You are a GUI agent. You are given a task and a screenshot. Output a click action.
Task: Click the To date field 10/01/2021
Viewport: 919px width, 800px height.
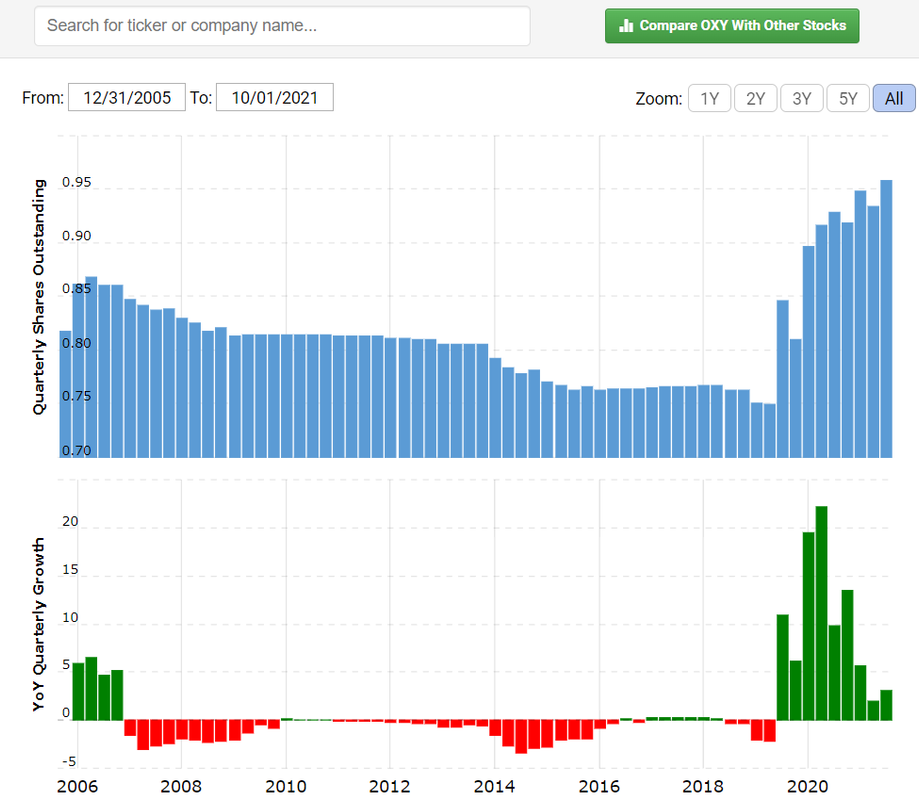coord(274,97)
